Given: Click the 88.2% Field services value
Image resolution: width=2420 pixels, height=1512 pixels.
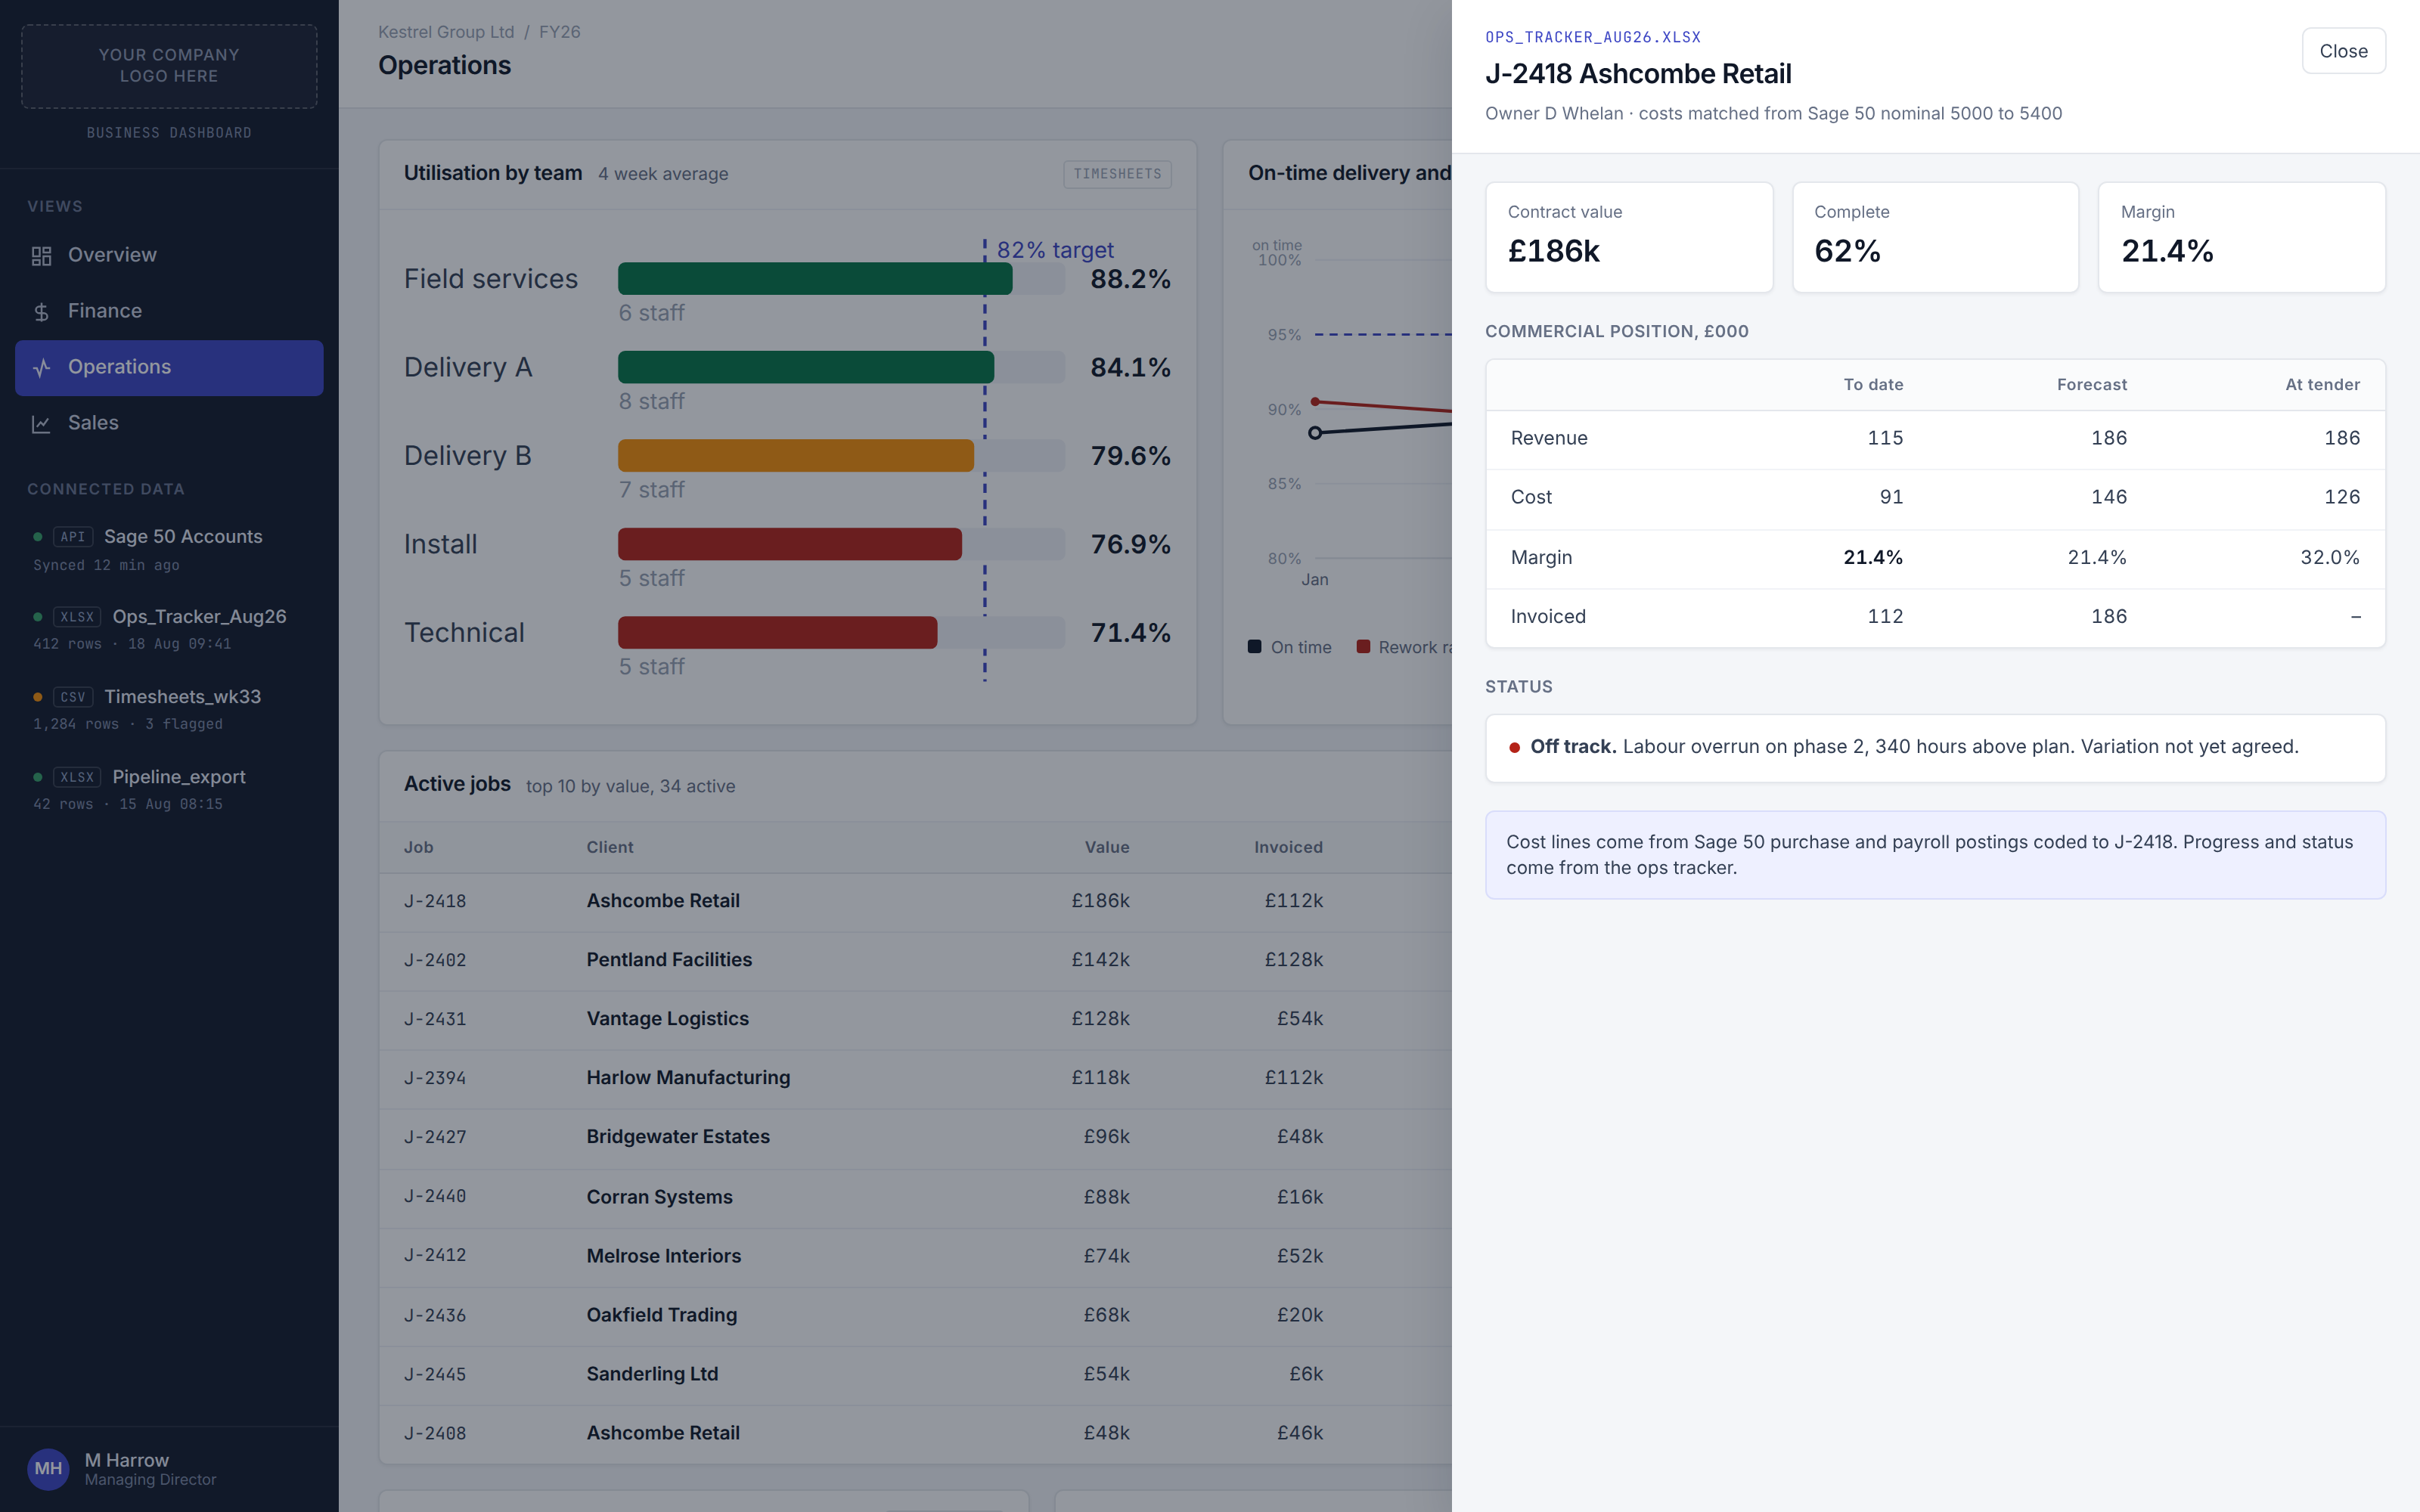Looking at the screenshot, I should [x=1130, y=279].
